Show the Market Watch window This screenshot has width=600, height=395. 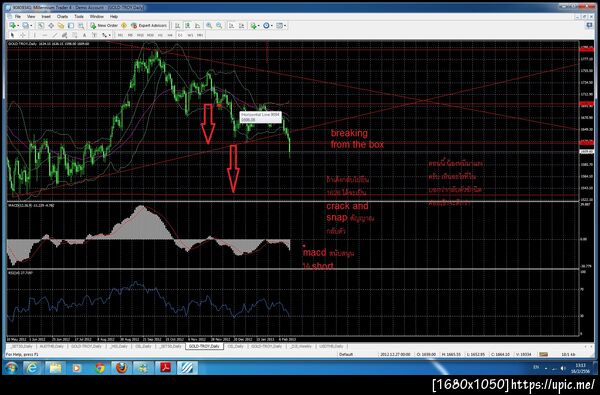[x=41, y=26]
